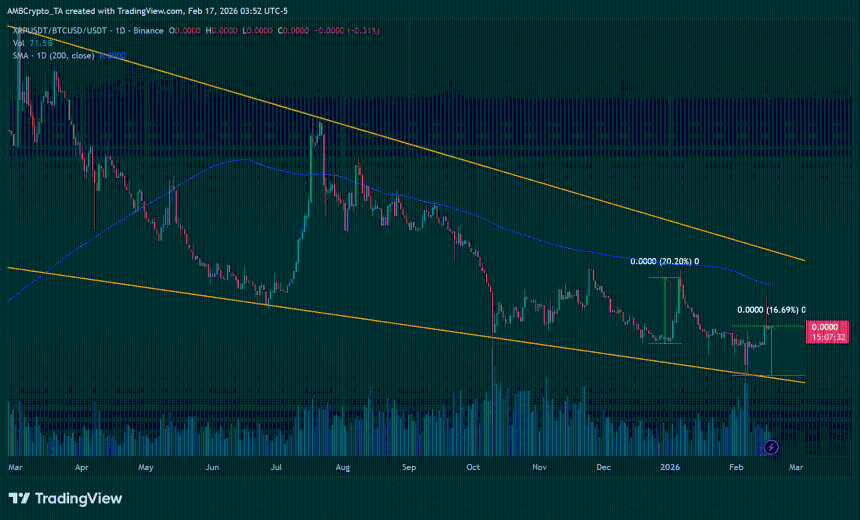Click the May label on time axis

[145, 467]
